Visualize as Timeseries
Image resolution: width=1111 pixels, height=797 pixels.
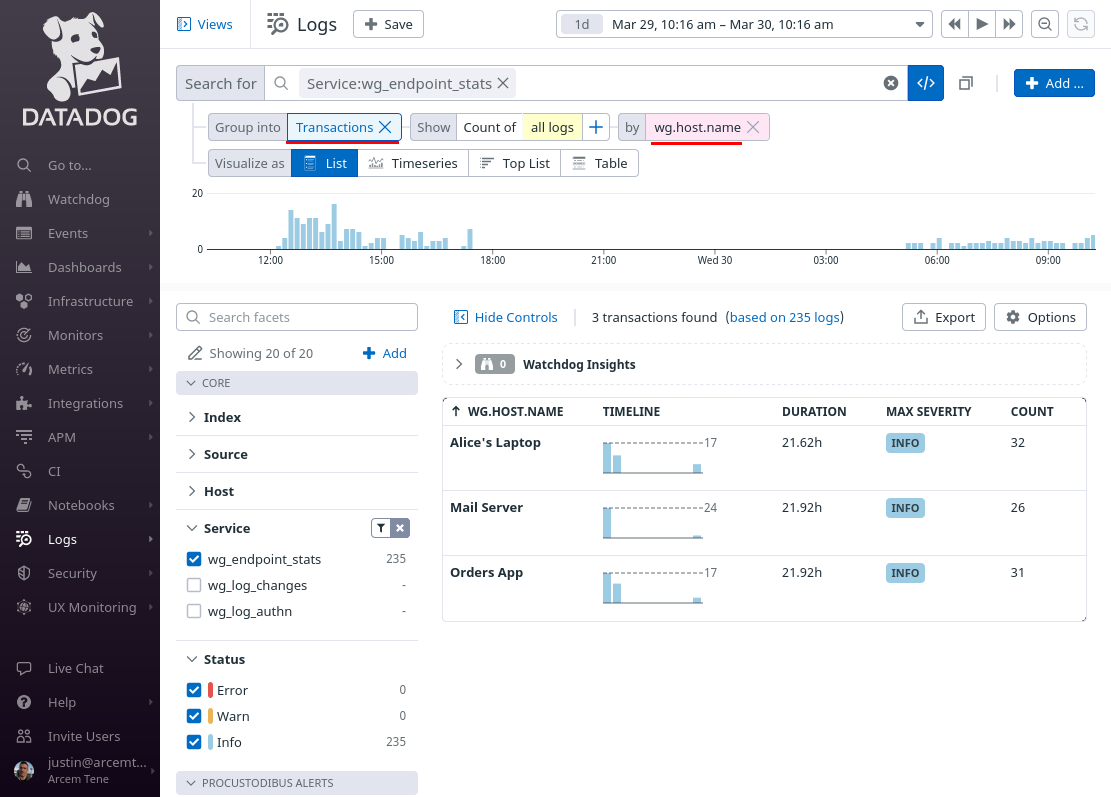point(413,163)
